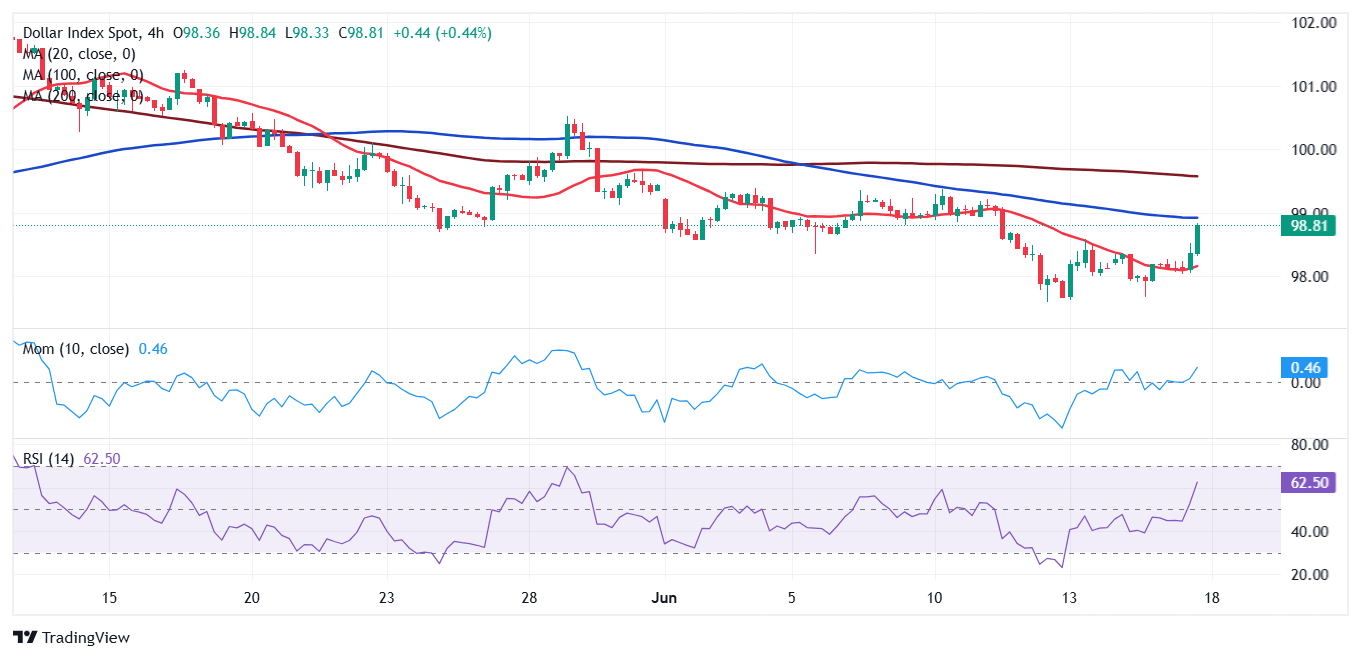The width and height of the screenshot is (1361, 659).
Task: Select the MA (20, close, 0) legend
Action: click(80, 54)
